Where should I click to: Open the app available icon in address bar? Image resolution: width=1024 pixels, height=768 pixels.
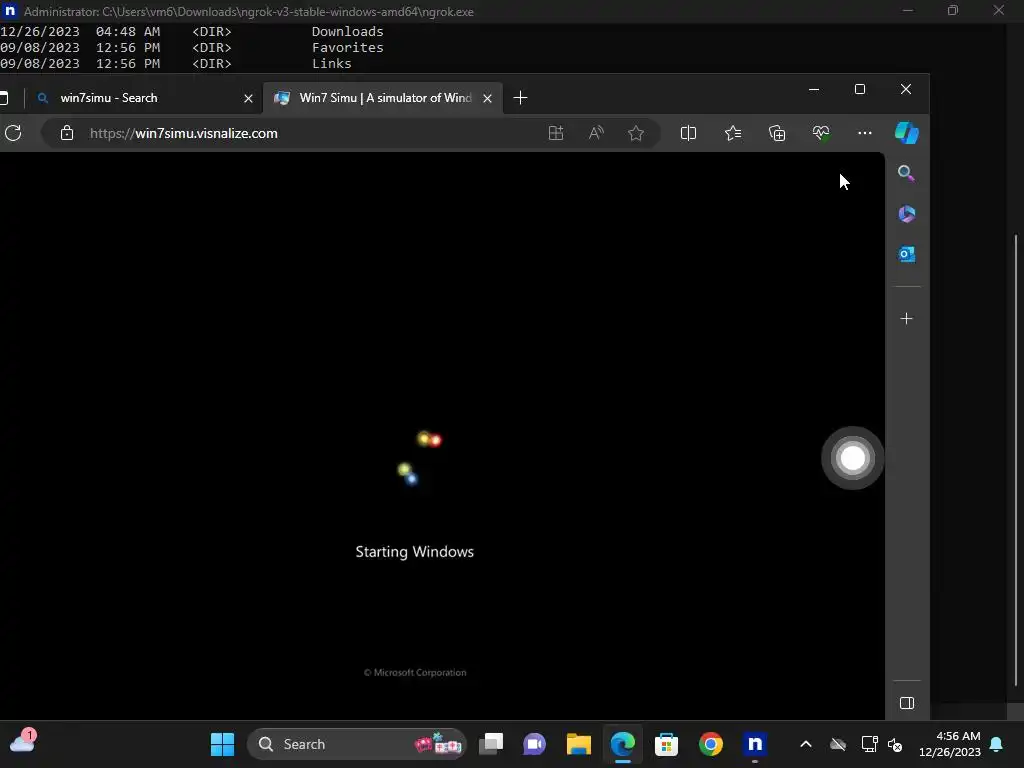point(556,133)
